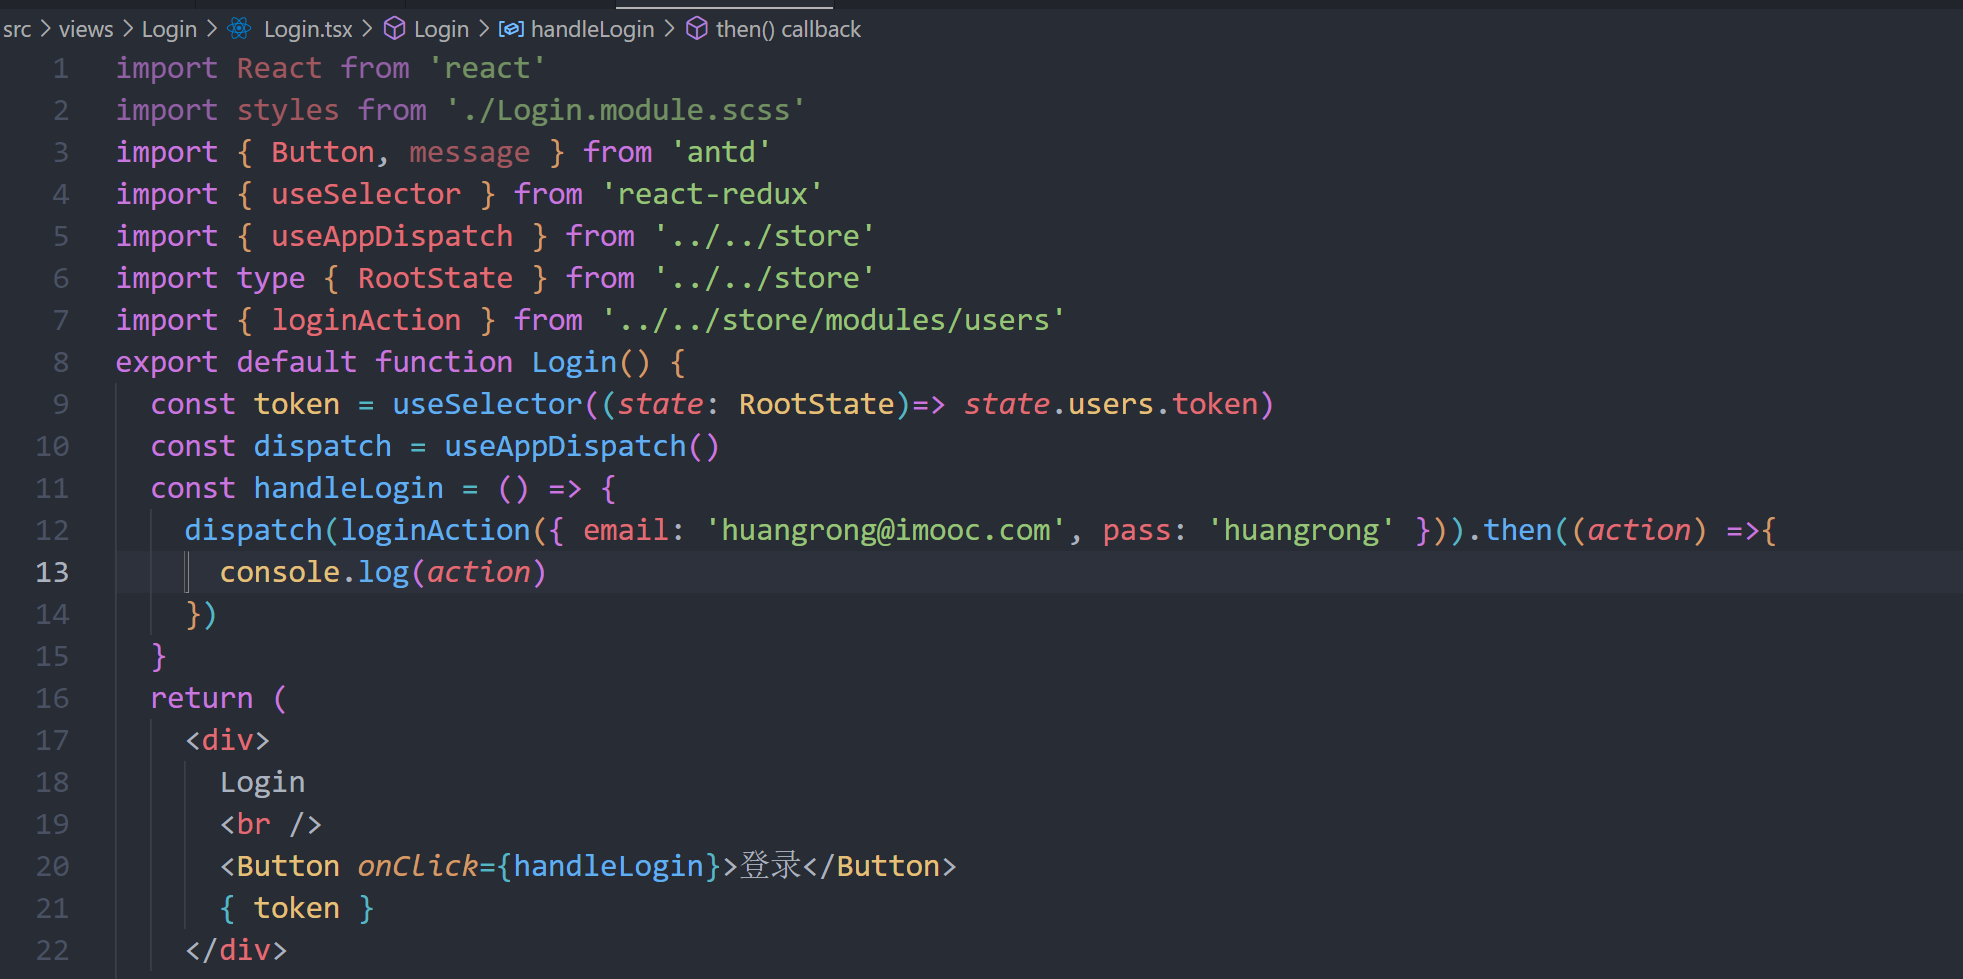Click the src breadcrumb segment

coord(17,29)
